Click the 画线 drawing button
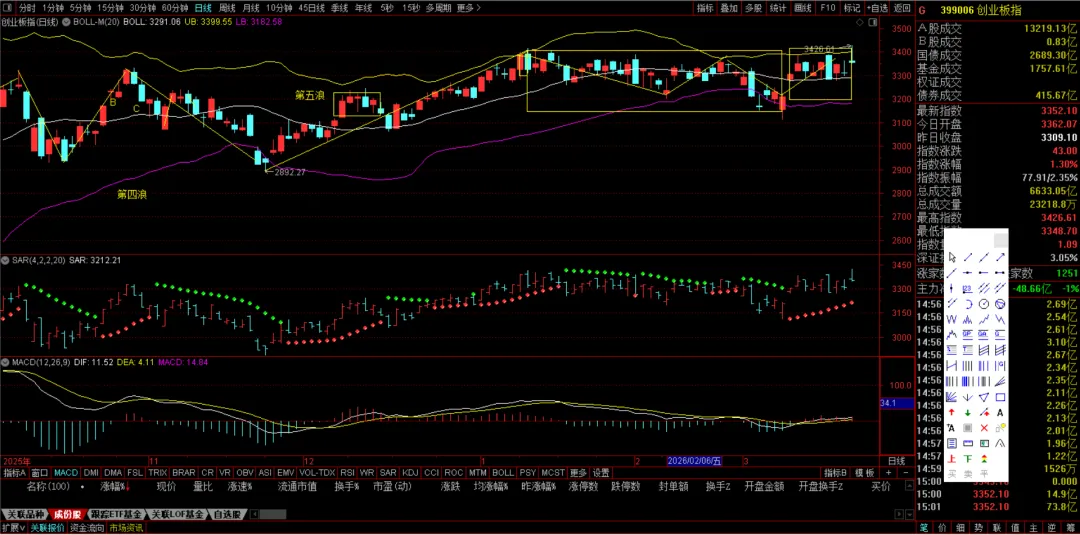1080x535 pixels. pos(803,8)
